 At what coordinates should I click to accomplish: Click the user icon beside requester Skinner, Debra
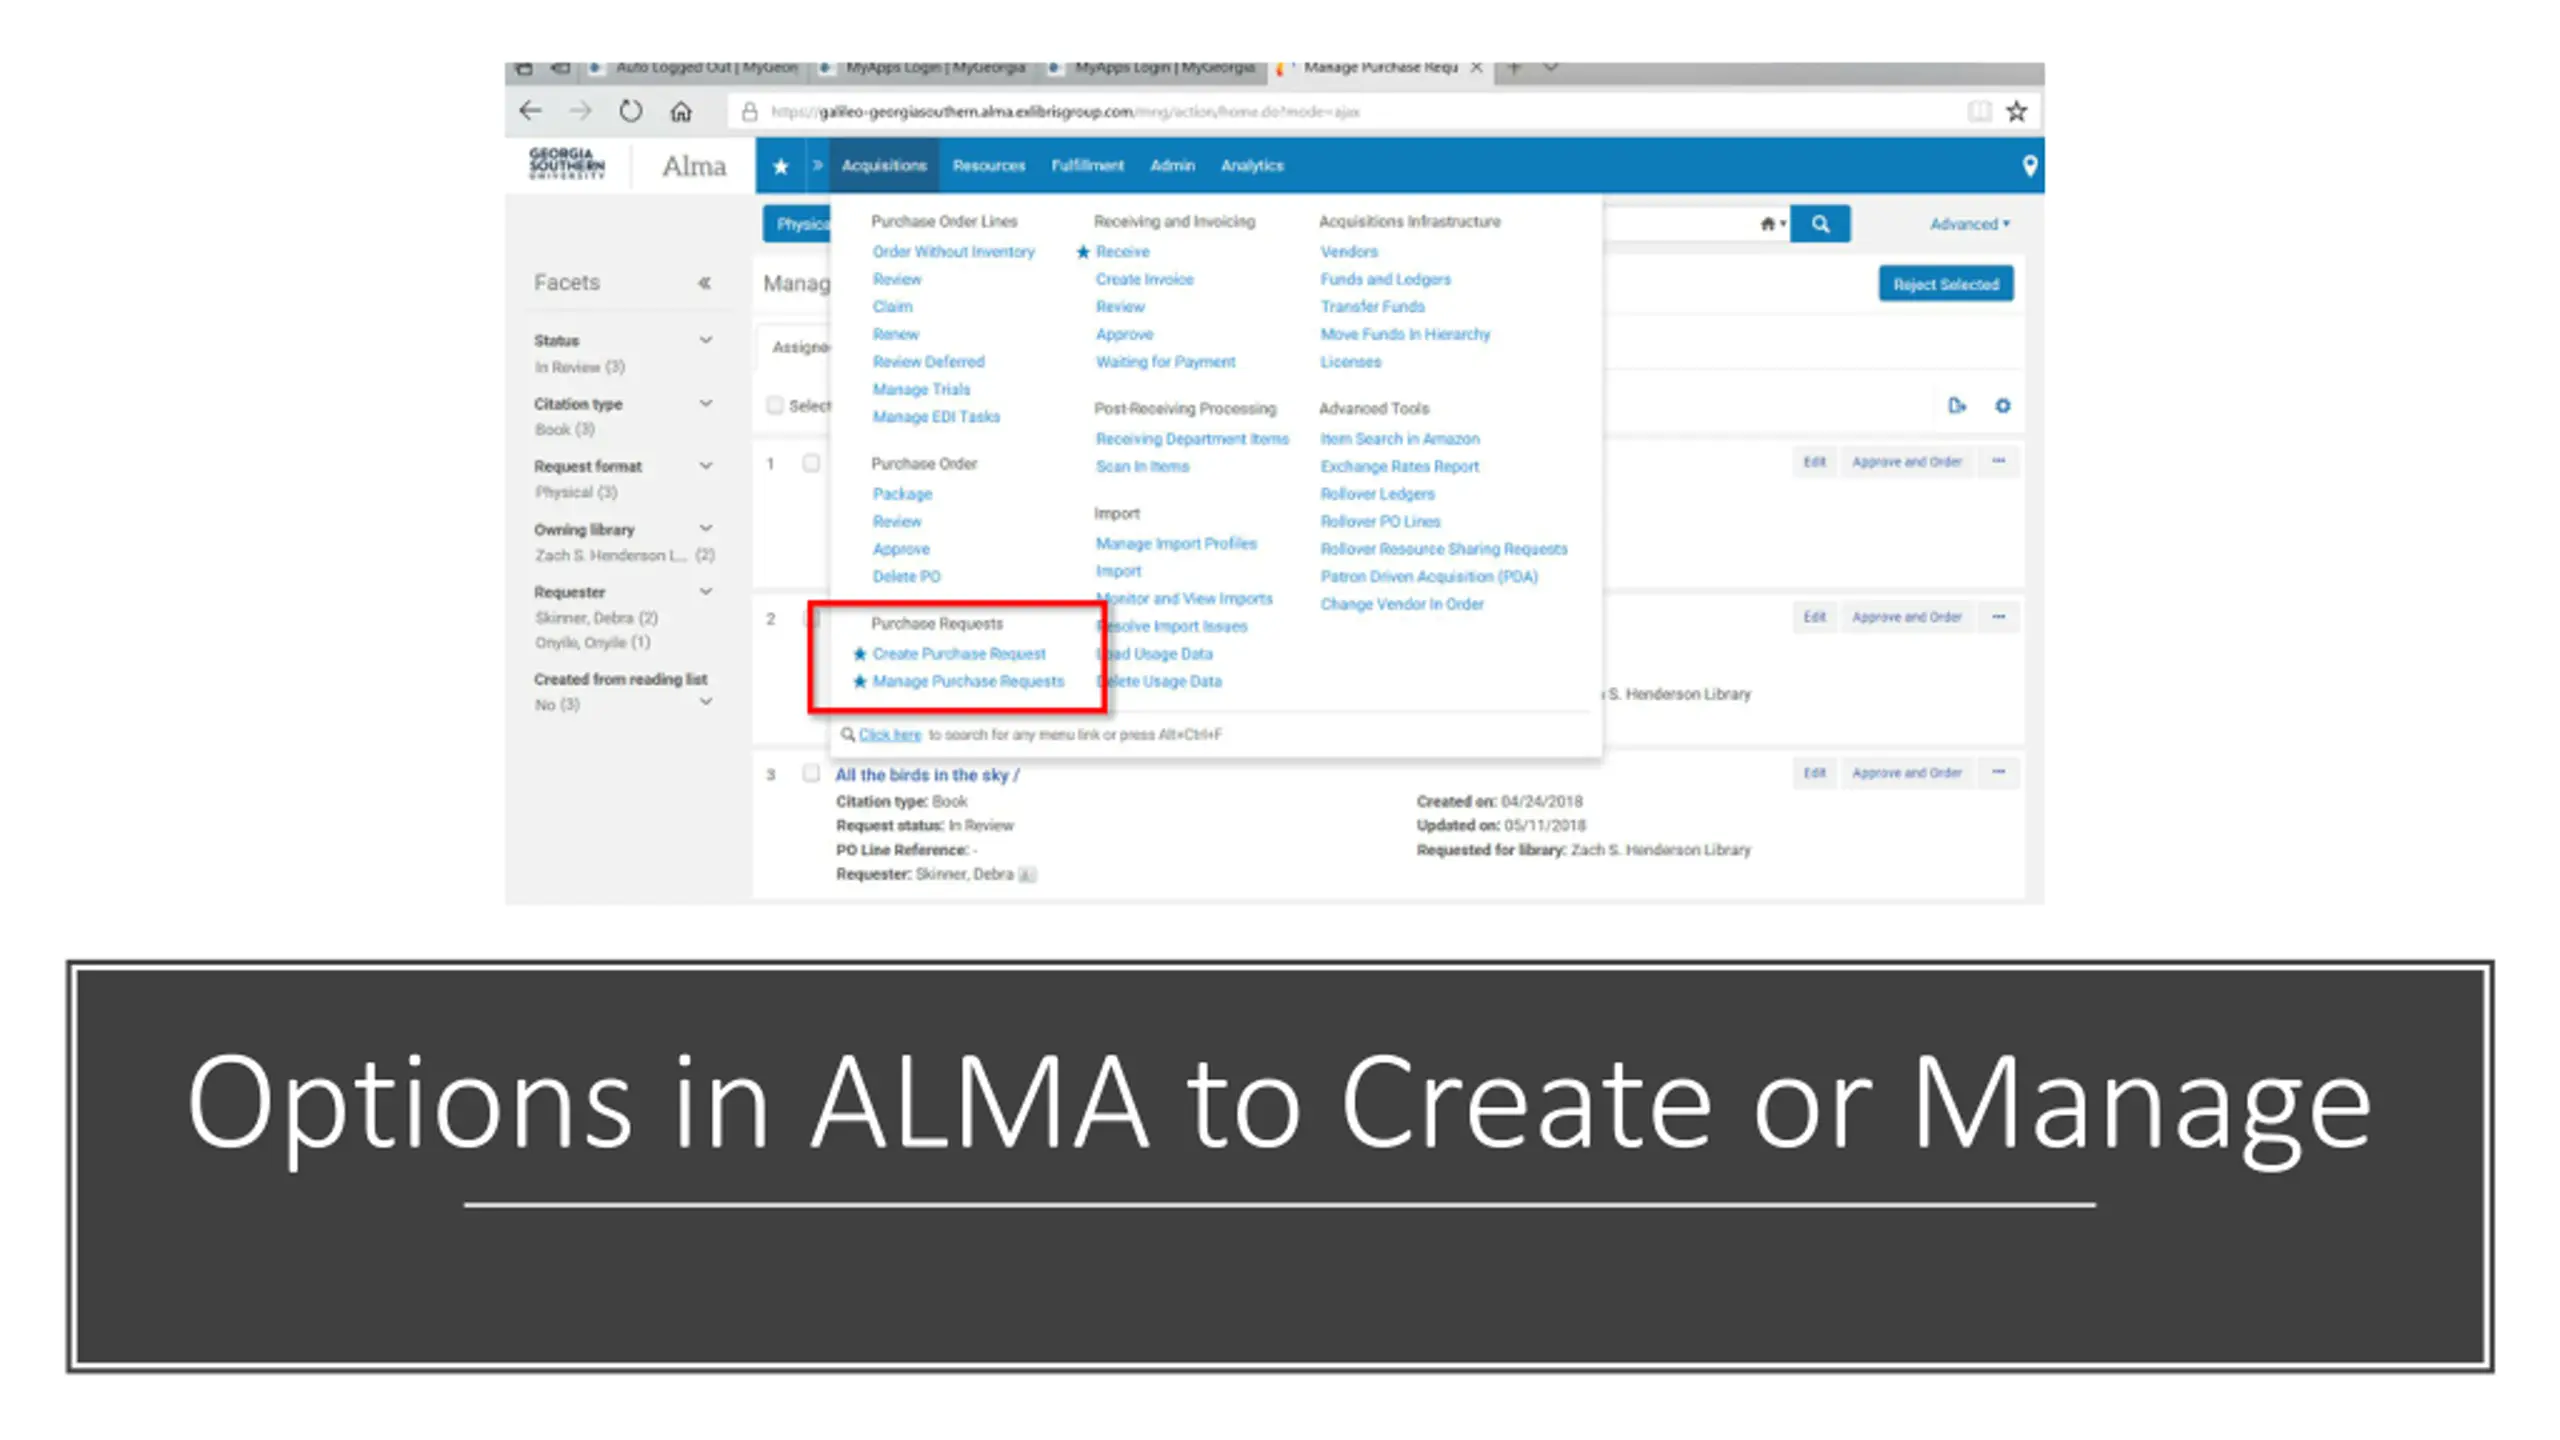(1027, 875)
